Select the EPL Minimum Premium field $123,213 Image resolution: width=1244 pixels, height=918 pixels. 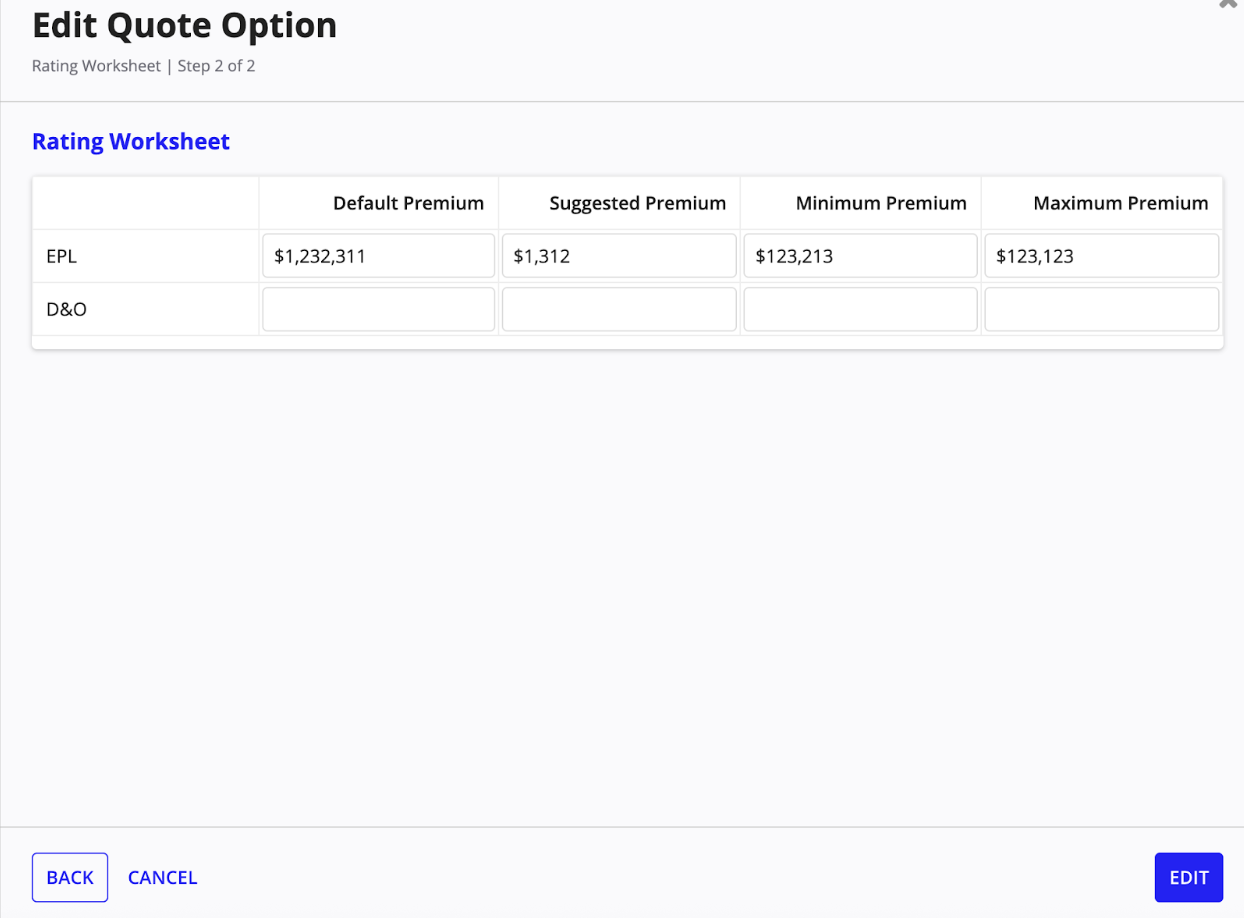pyautogui.click(x=860, y=256)
